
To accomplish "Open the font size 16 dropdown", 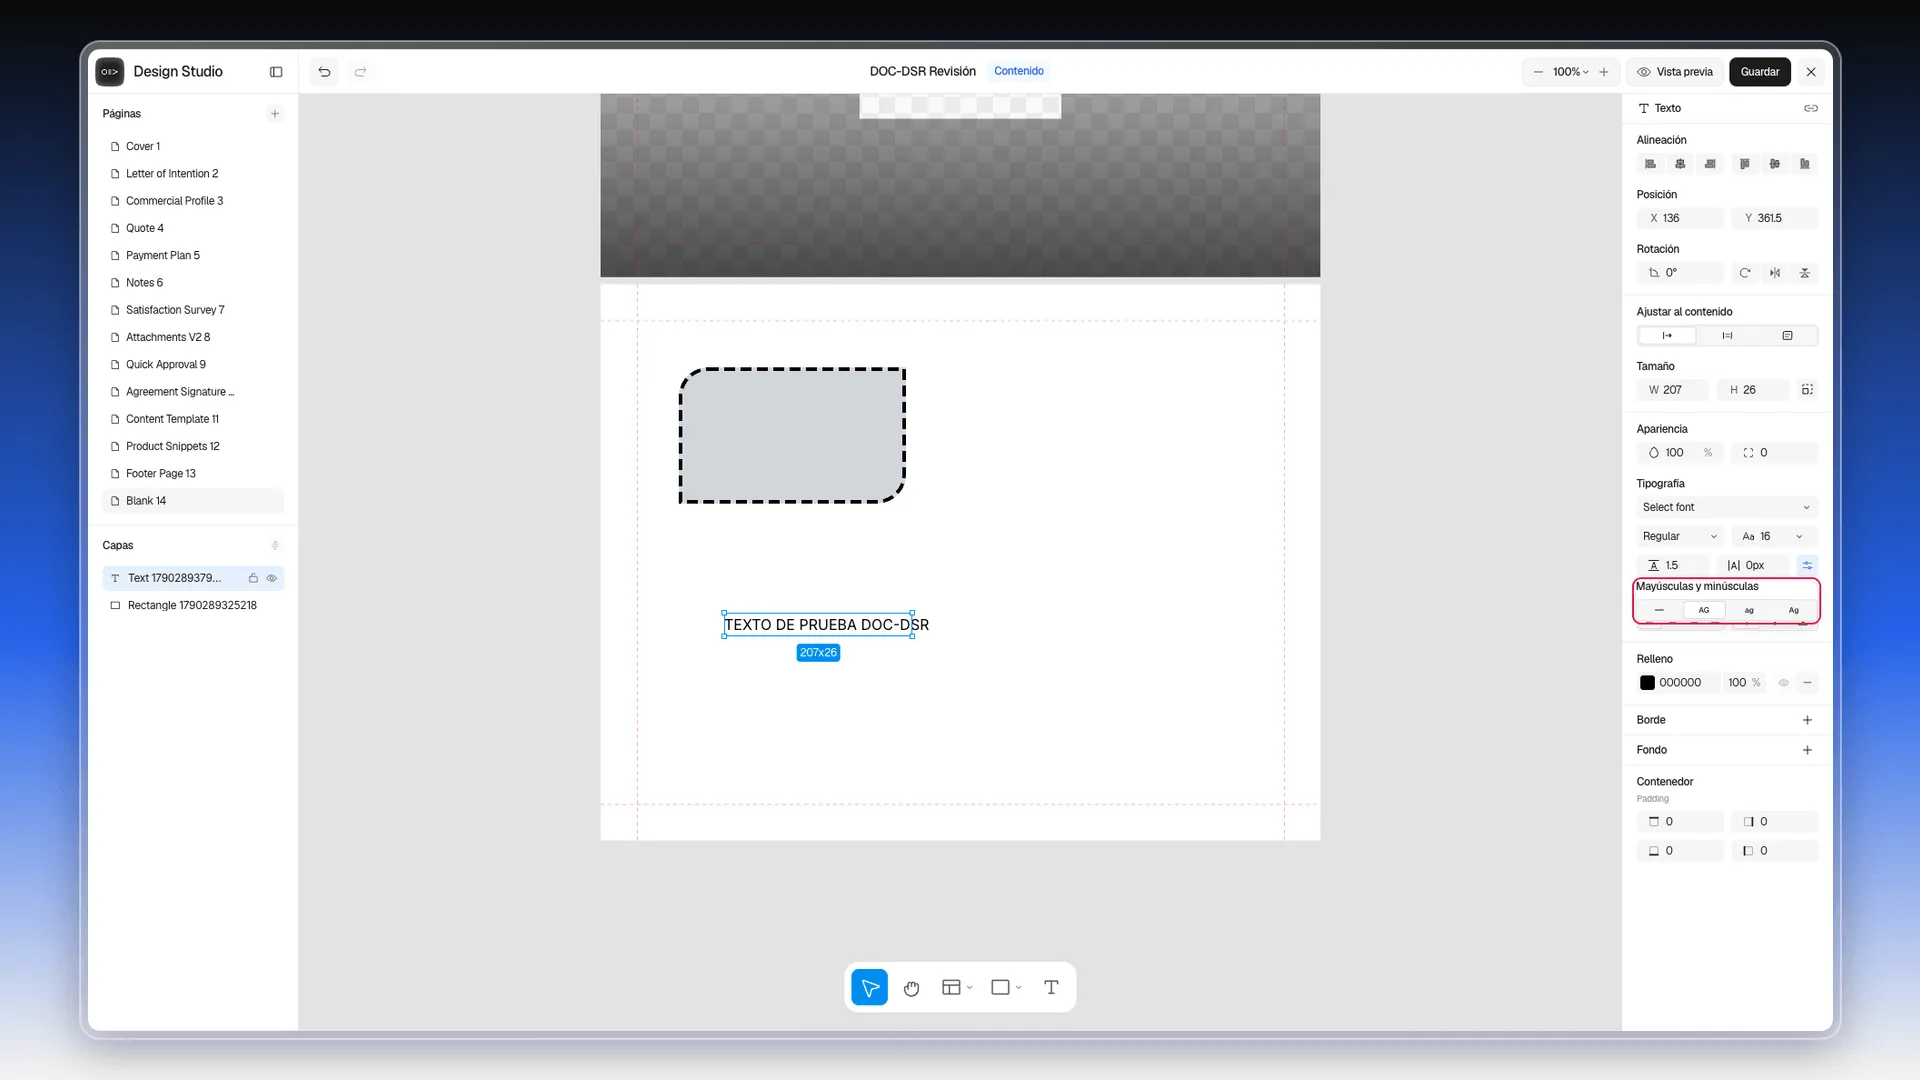I will point(1773,537).
